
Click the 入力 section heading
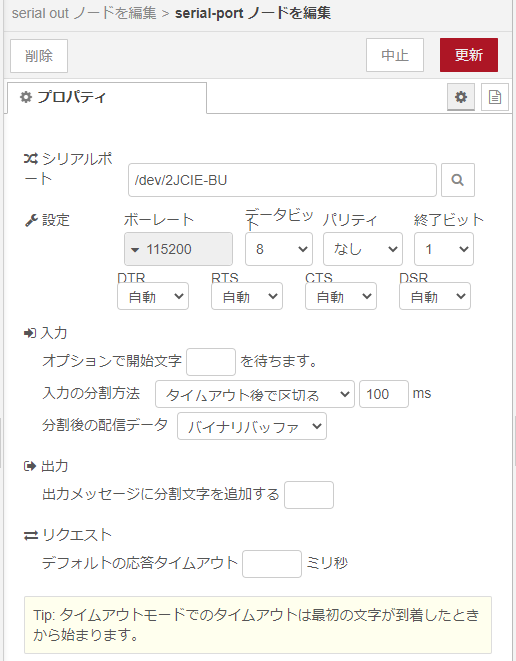tap(46, 333)
